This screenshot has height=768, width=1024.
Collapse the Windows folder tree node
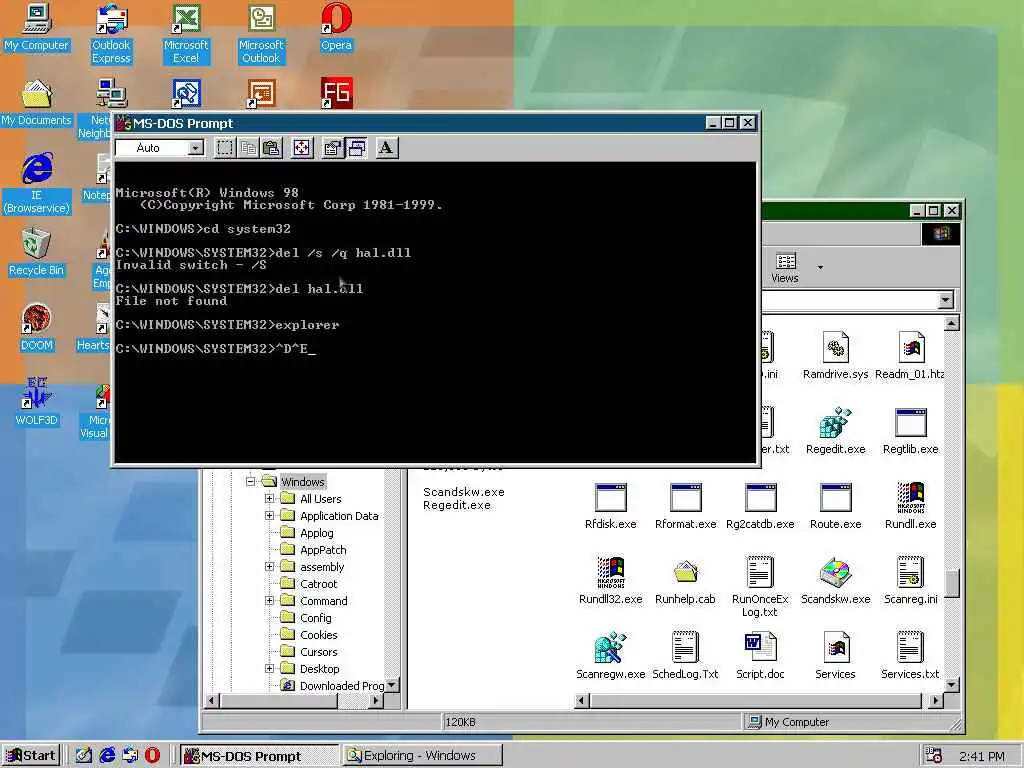pyautogui.click(x=251, y=481)
